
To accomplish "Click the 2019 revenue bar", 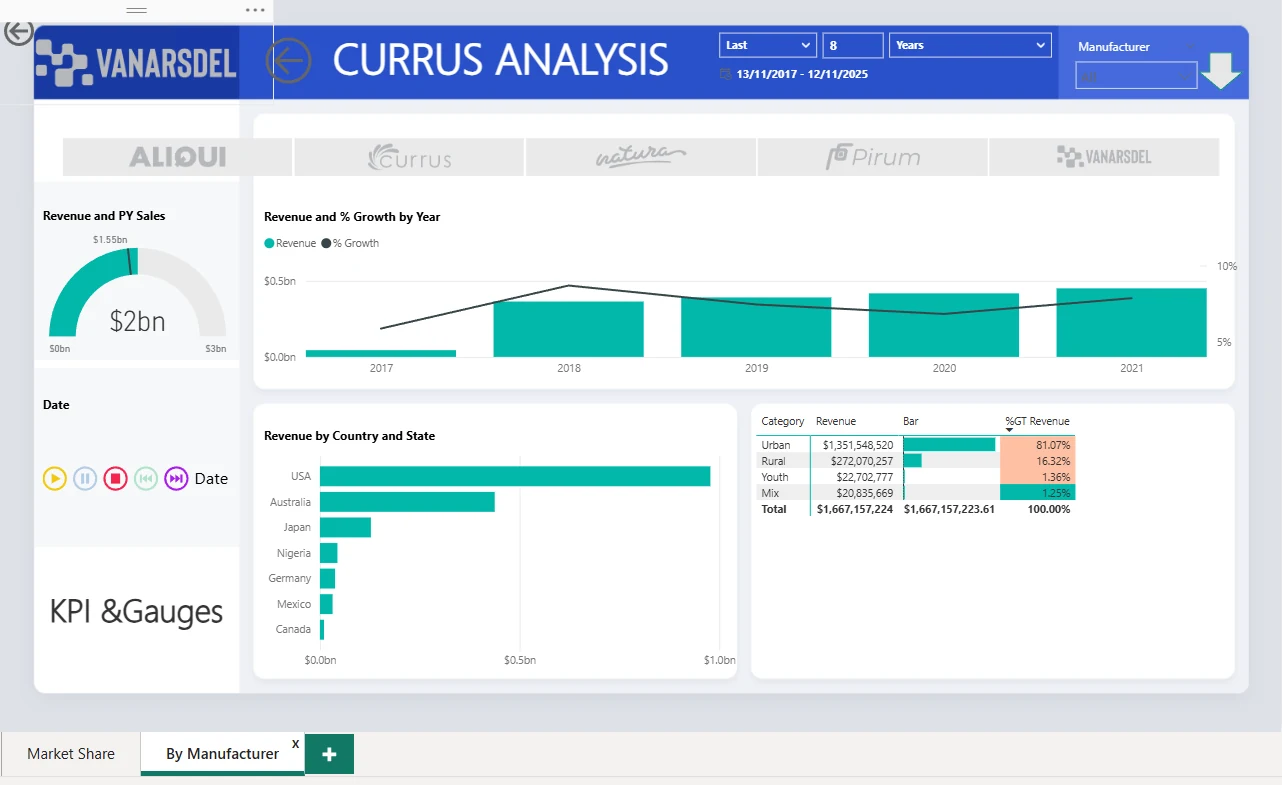I will click(756, 327).
